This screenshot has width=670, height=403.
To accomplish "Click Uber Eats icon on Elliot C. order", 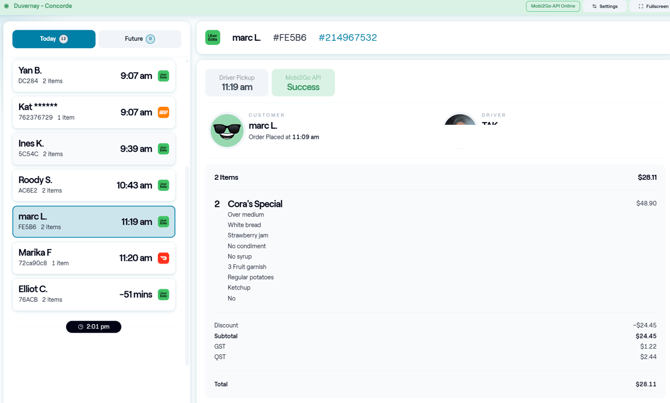I will point(164,294).
